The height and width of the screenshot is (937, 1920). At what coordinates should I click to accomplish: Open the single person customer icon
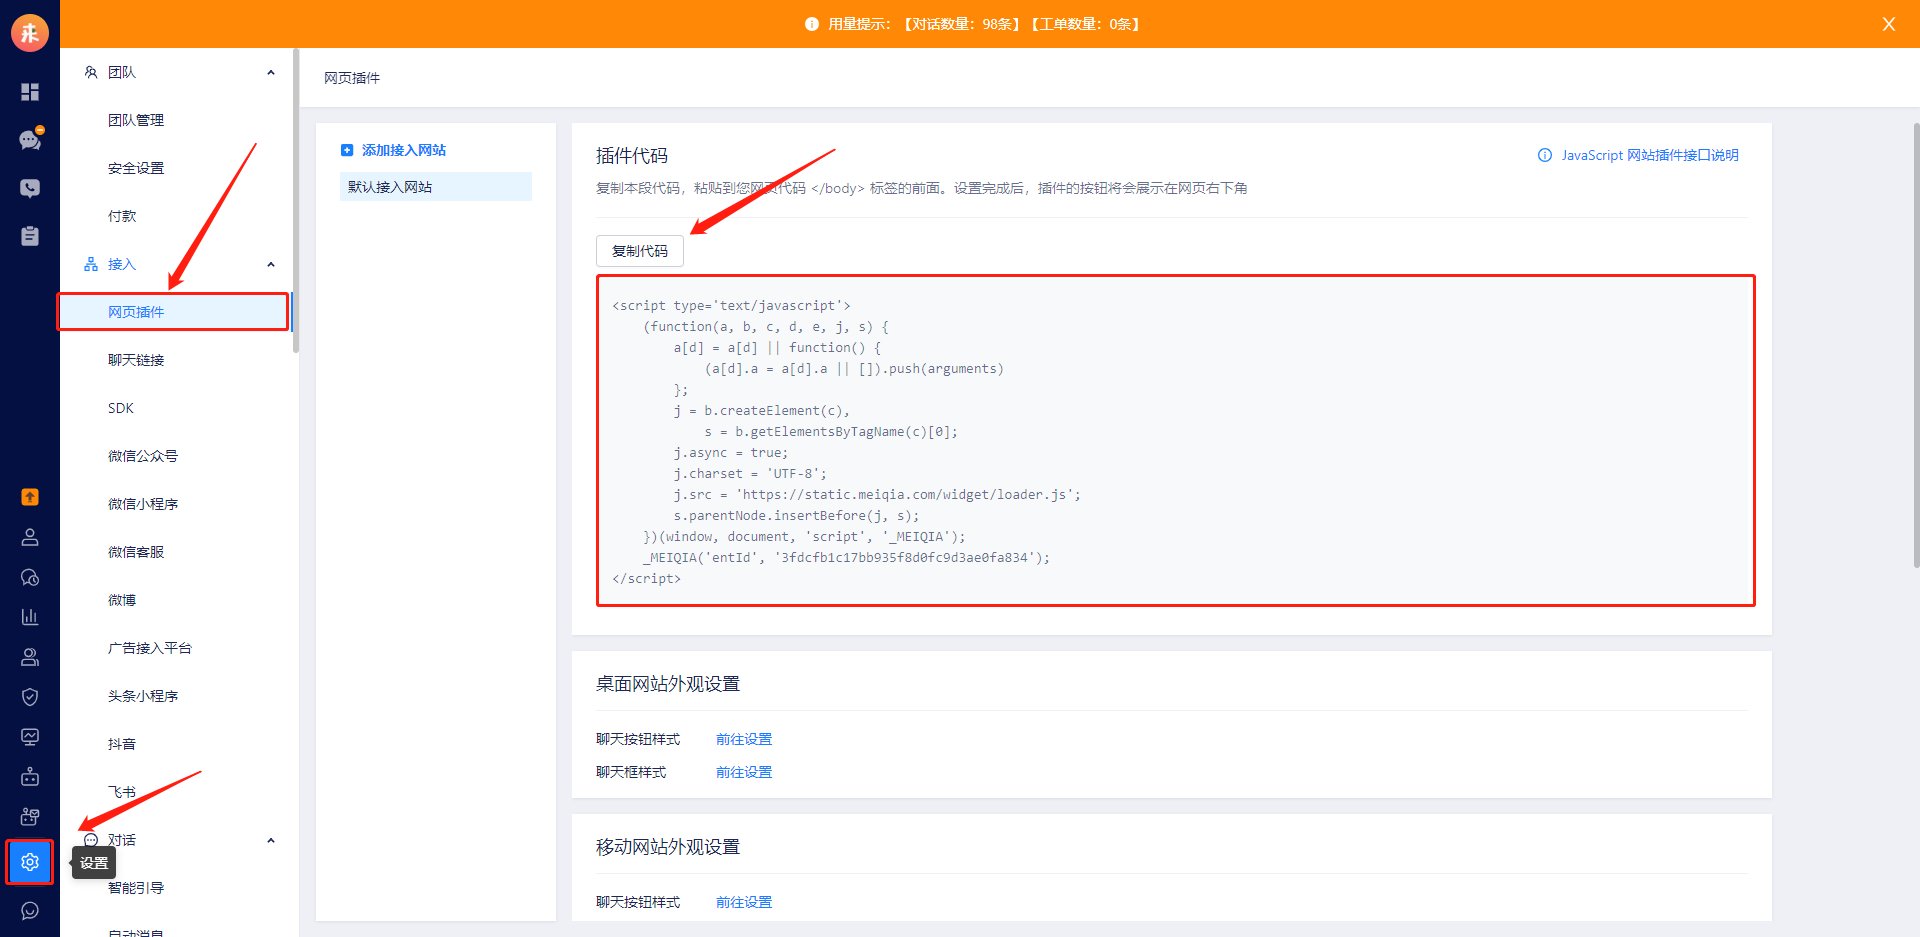[30, 537]
